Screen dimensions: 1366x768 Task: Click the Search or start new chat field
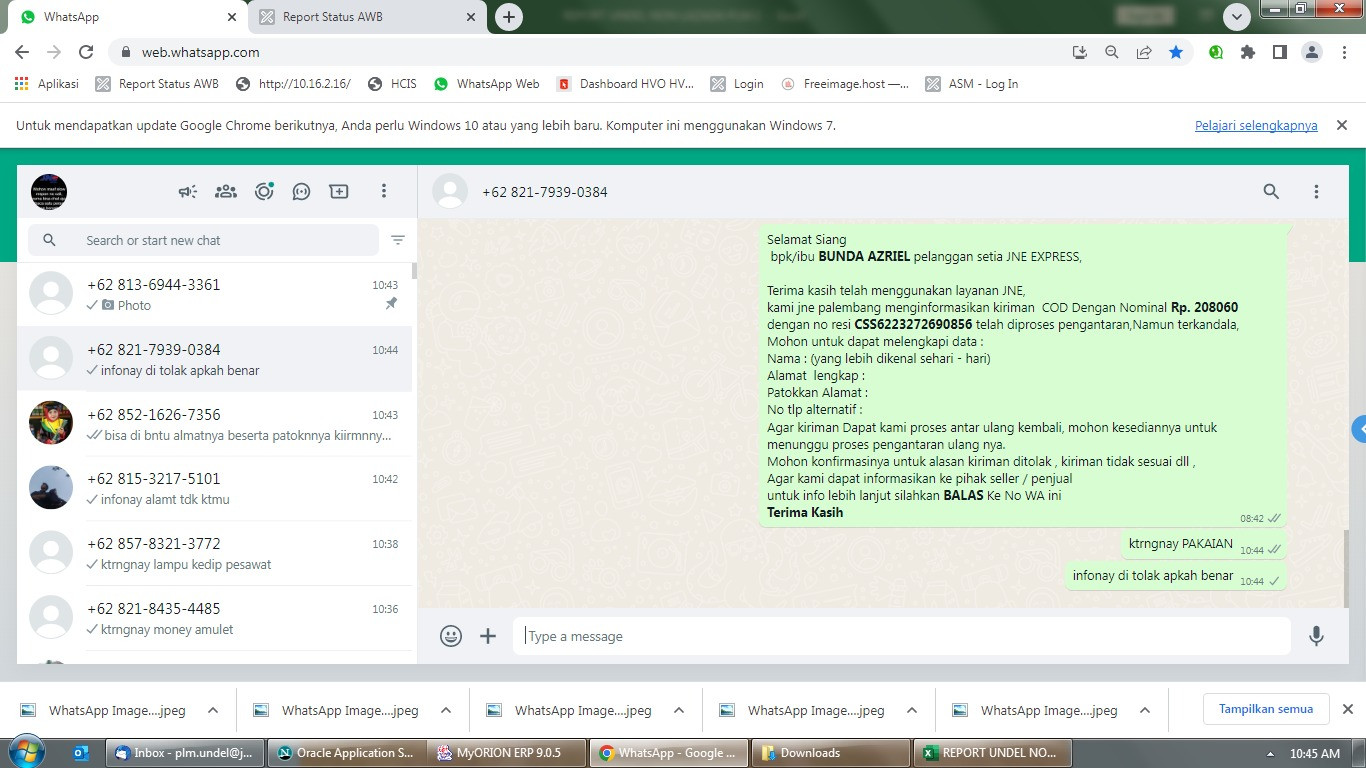204,240
